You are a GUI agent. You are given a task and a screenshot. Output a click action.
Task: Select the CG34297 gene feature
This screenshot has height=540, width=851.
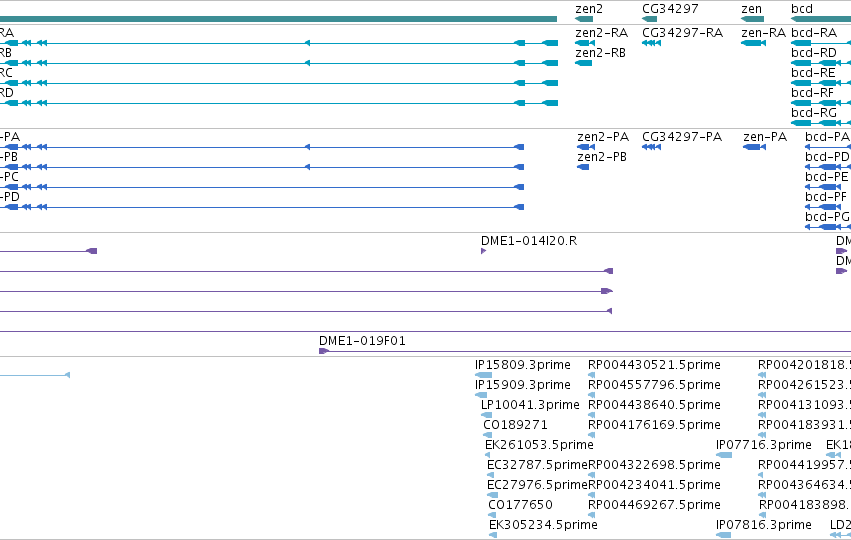[x=649, y=19]
